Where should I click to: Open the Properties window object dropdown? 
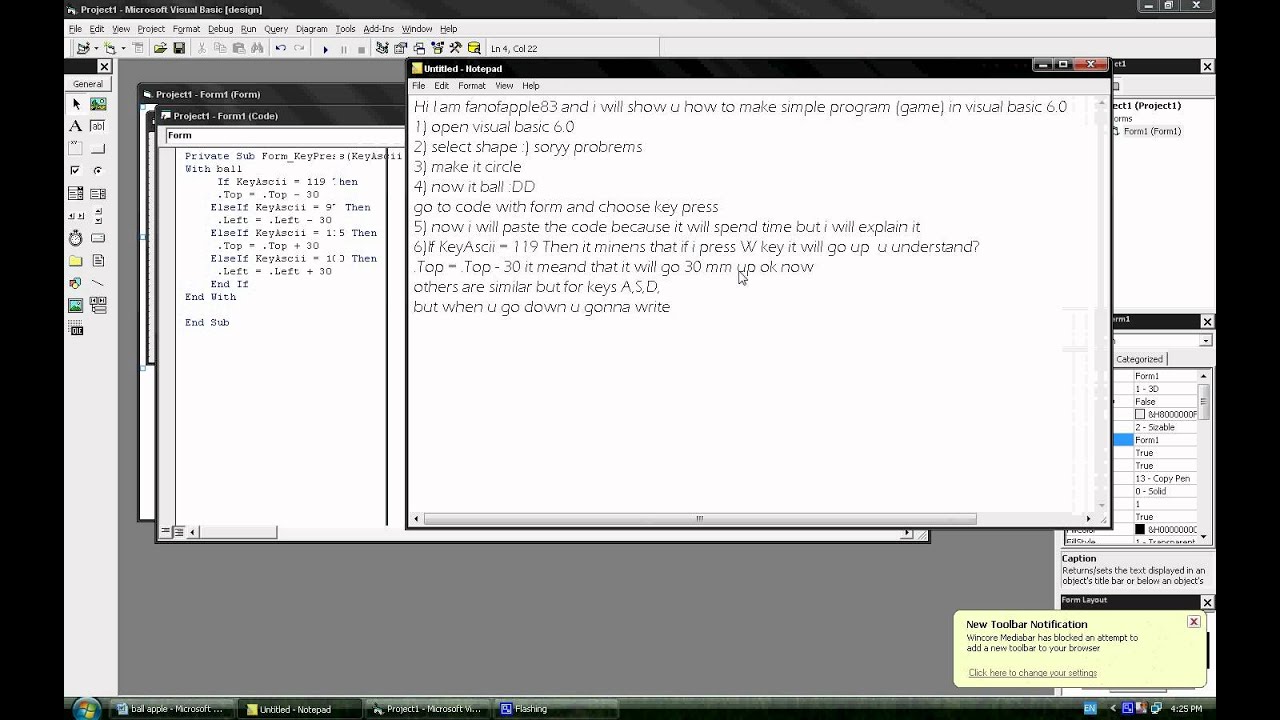coord(1206,340)
